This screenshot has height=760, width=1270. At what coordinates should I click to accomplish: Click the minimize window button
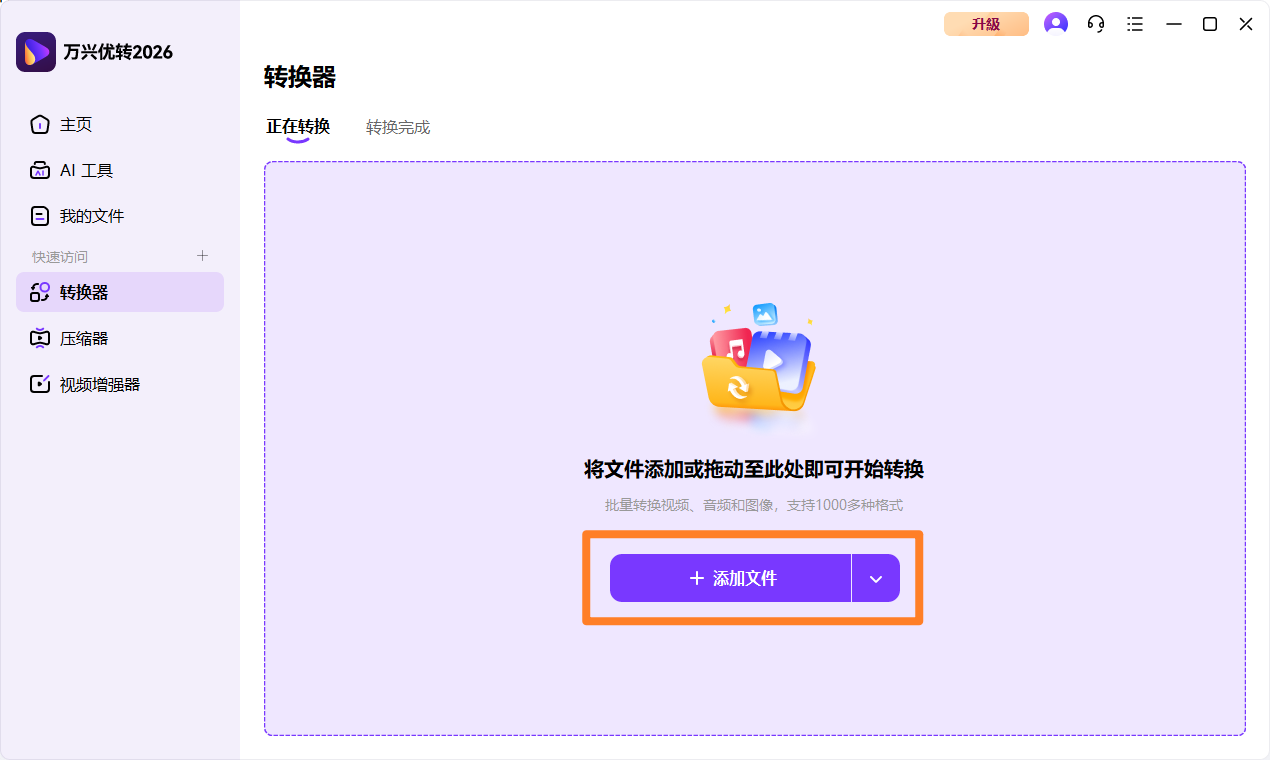pyautogui.click(x=1174, y=23)
